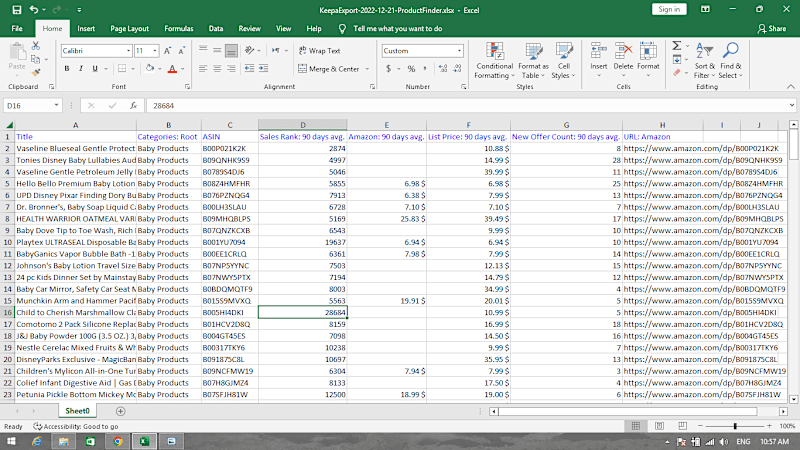Click the Share button
This screenshot has height=450, width=800.
click(771, 29)
